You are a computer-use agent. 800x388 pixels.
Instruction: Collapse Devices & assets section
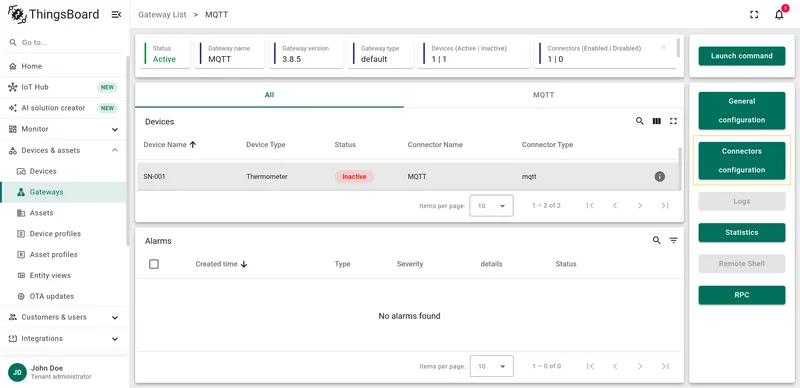[x=63, y=150]
